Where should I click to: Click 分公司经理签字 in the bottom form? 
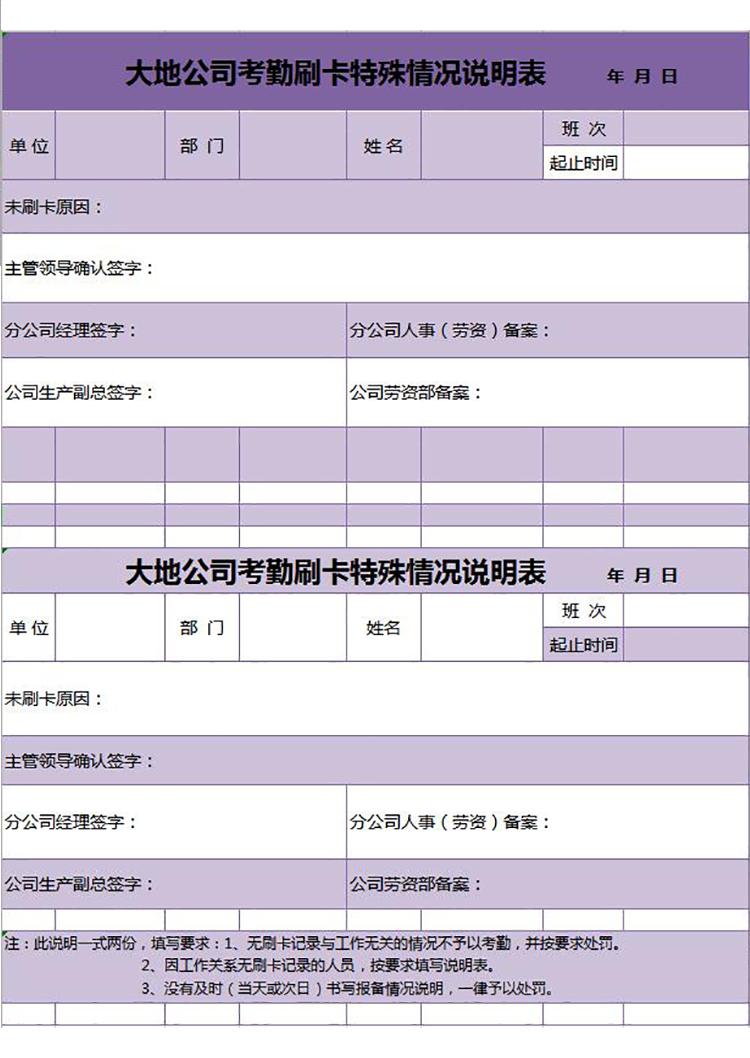point(174,822)
